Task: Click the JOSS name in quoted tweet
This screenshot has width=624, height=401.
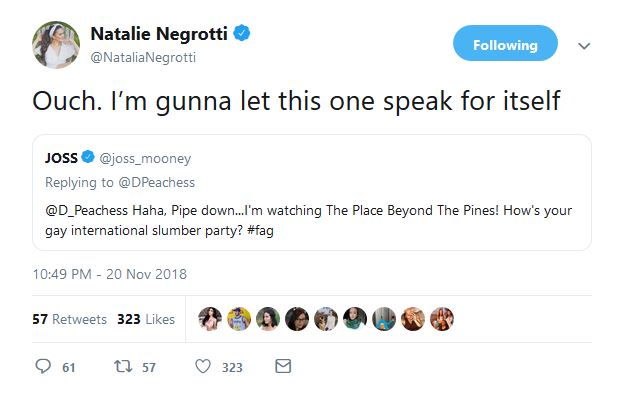Action: pos(61,158)
